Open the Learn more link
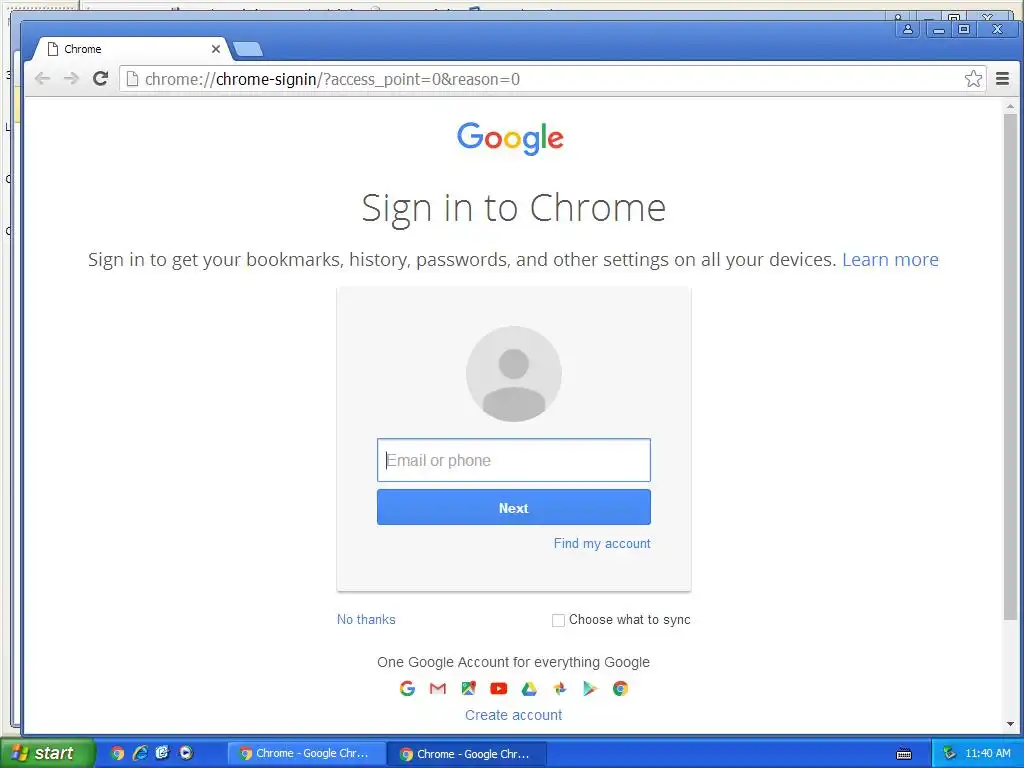The height and width of the screenshot is (768, 1024). point(890,260)
